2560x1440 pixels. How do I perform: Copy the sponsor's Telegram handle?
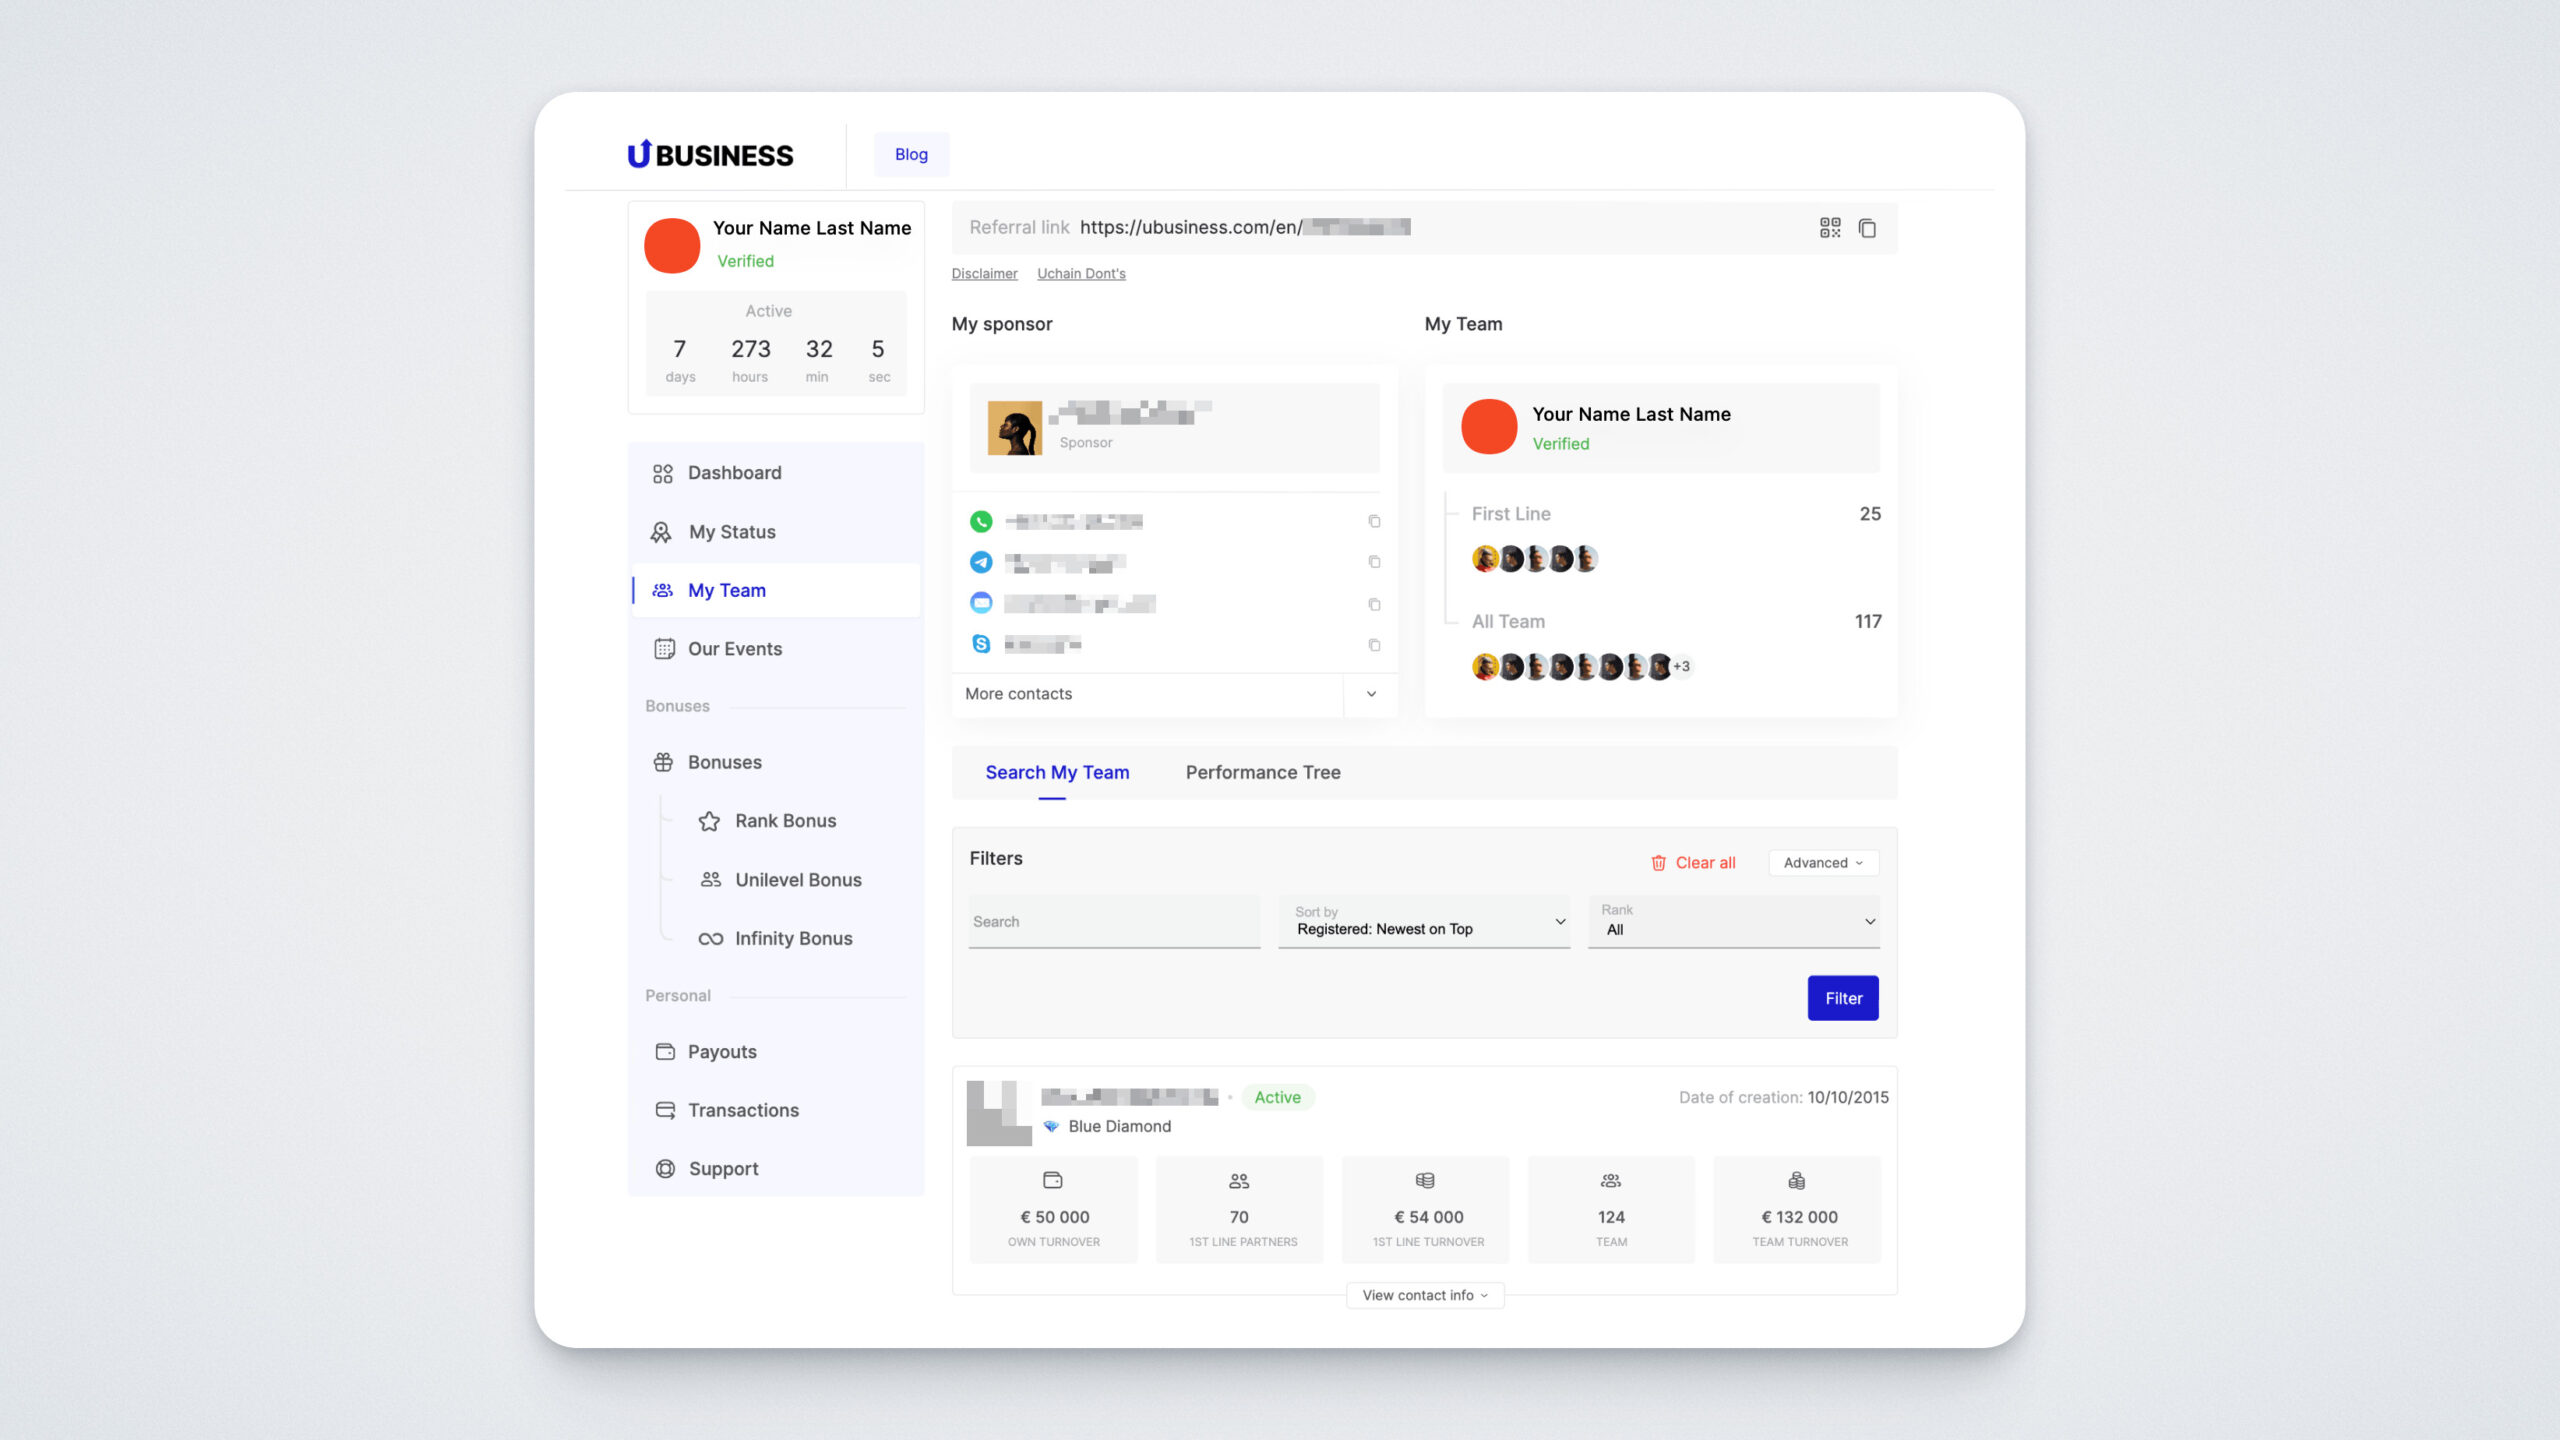[1374, 562]
